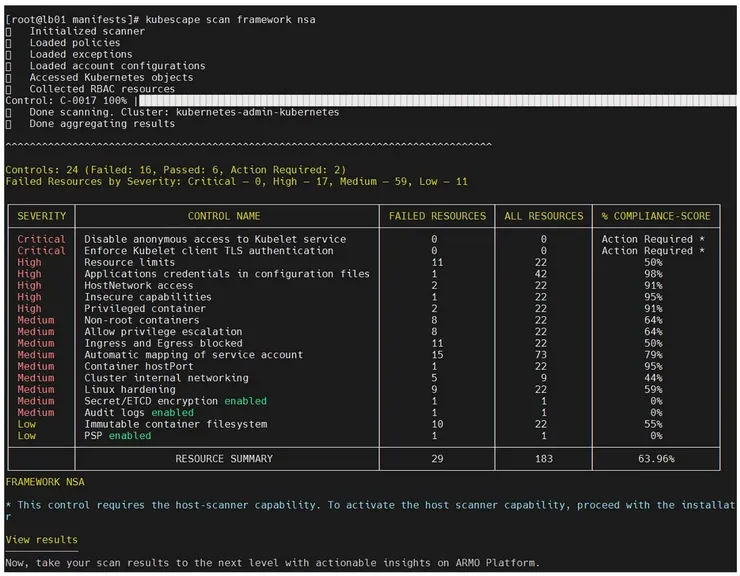Select 'Applications credentials in configuration files' control

click(227, 274)
